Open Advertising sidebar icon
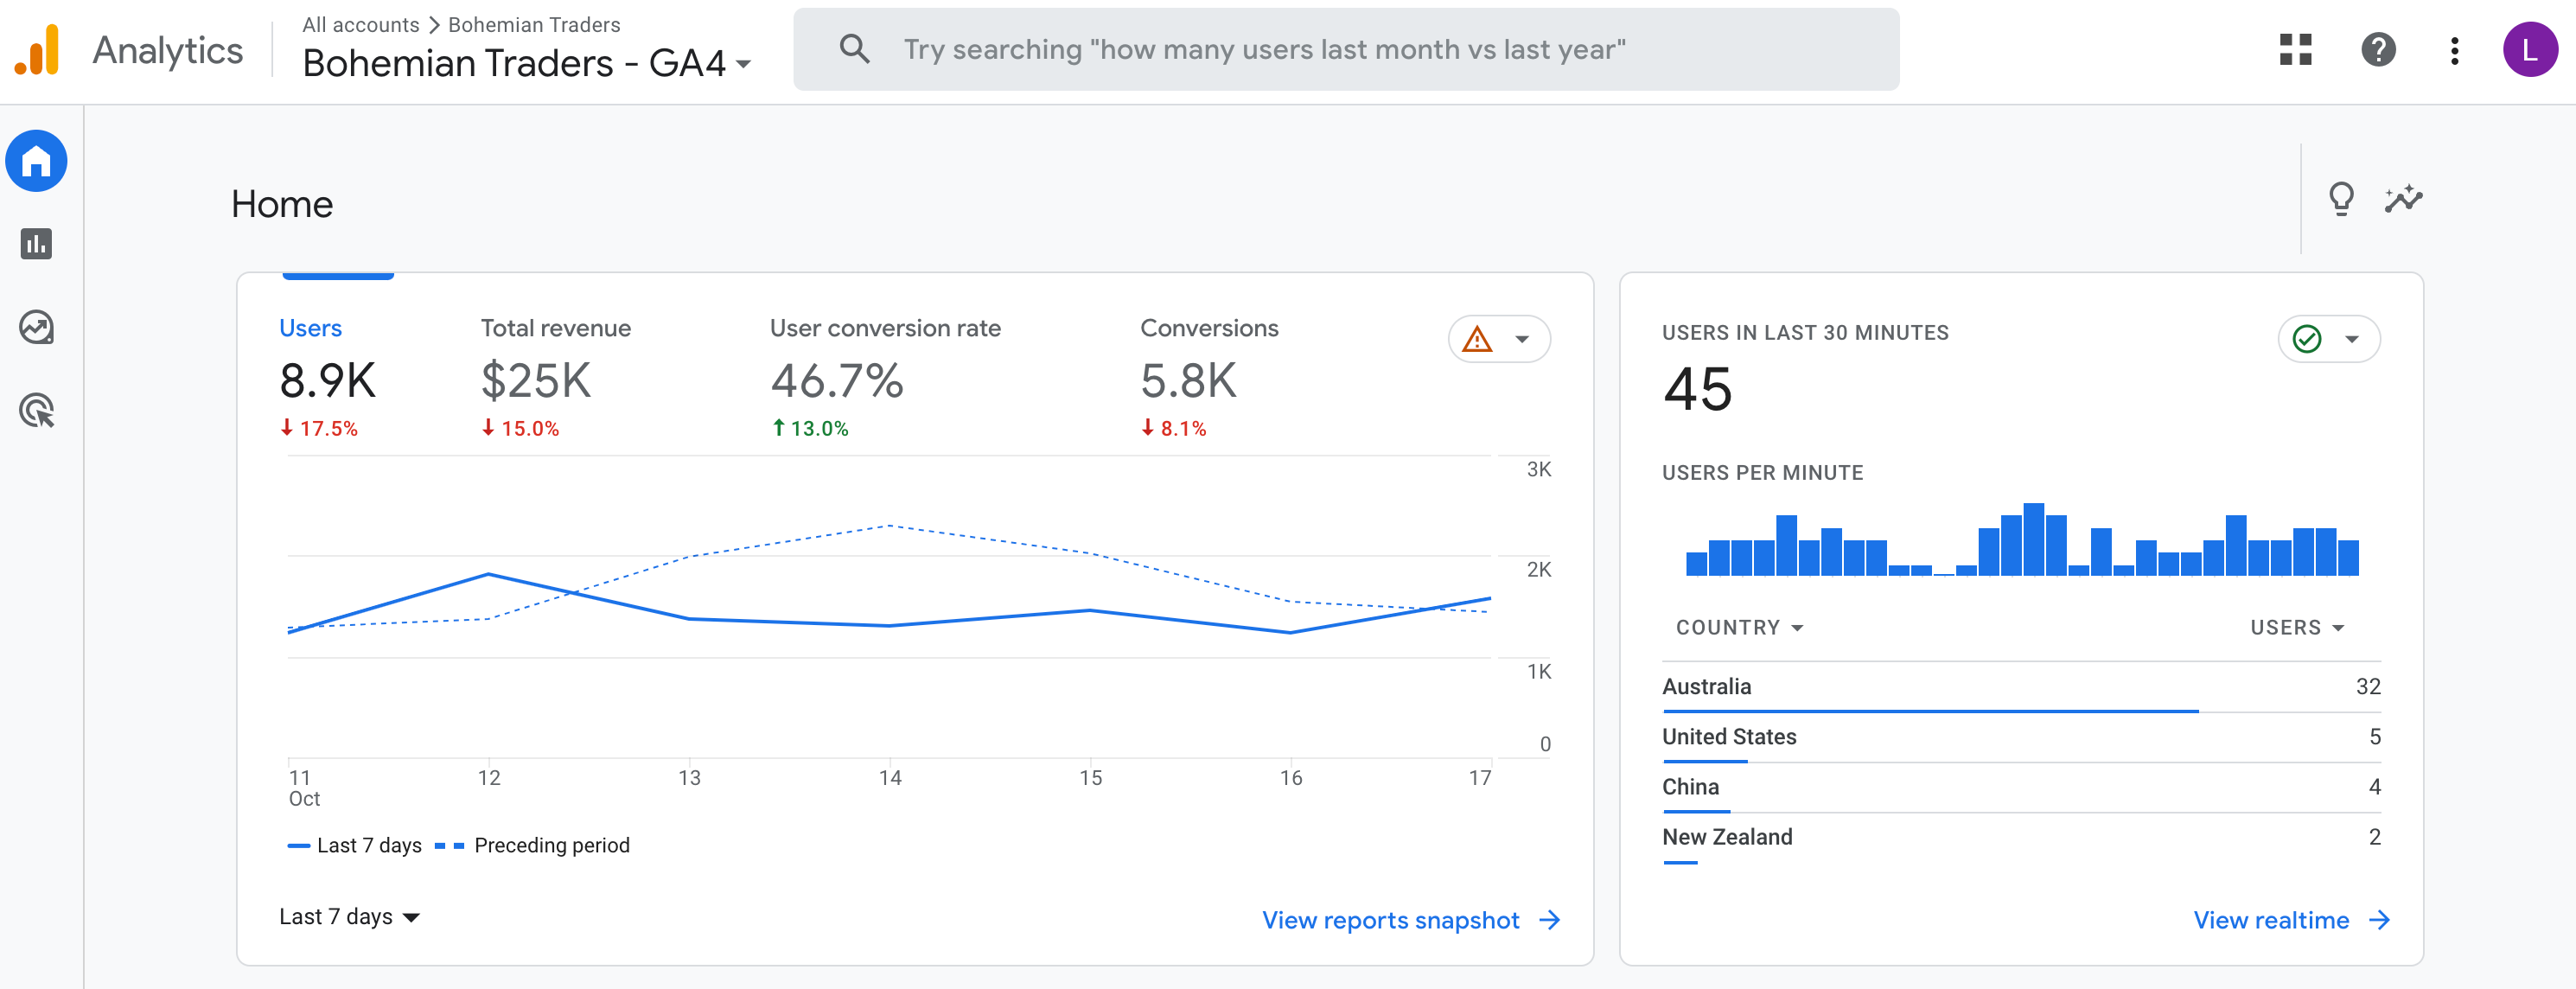Viewport: 2576px width, 989px height. click(37, 411)
